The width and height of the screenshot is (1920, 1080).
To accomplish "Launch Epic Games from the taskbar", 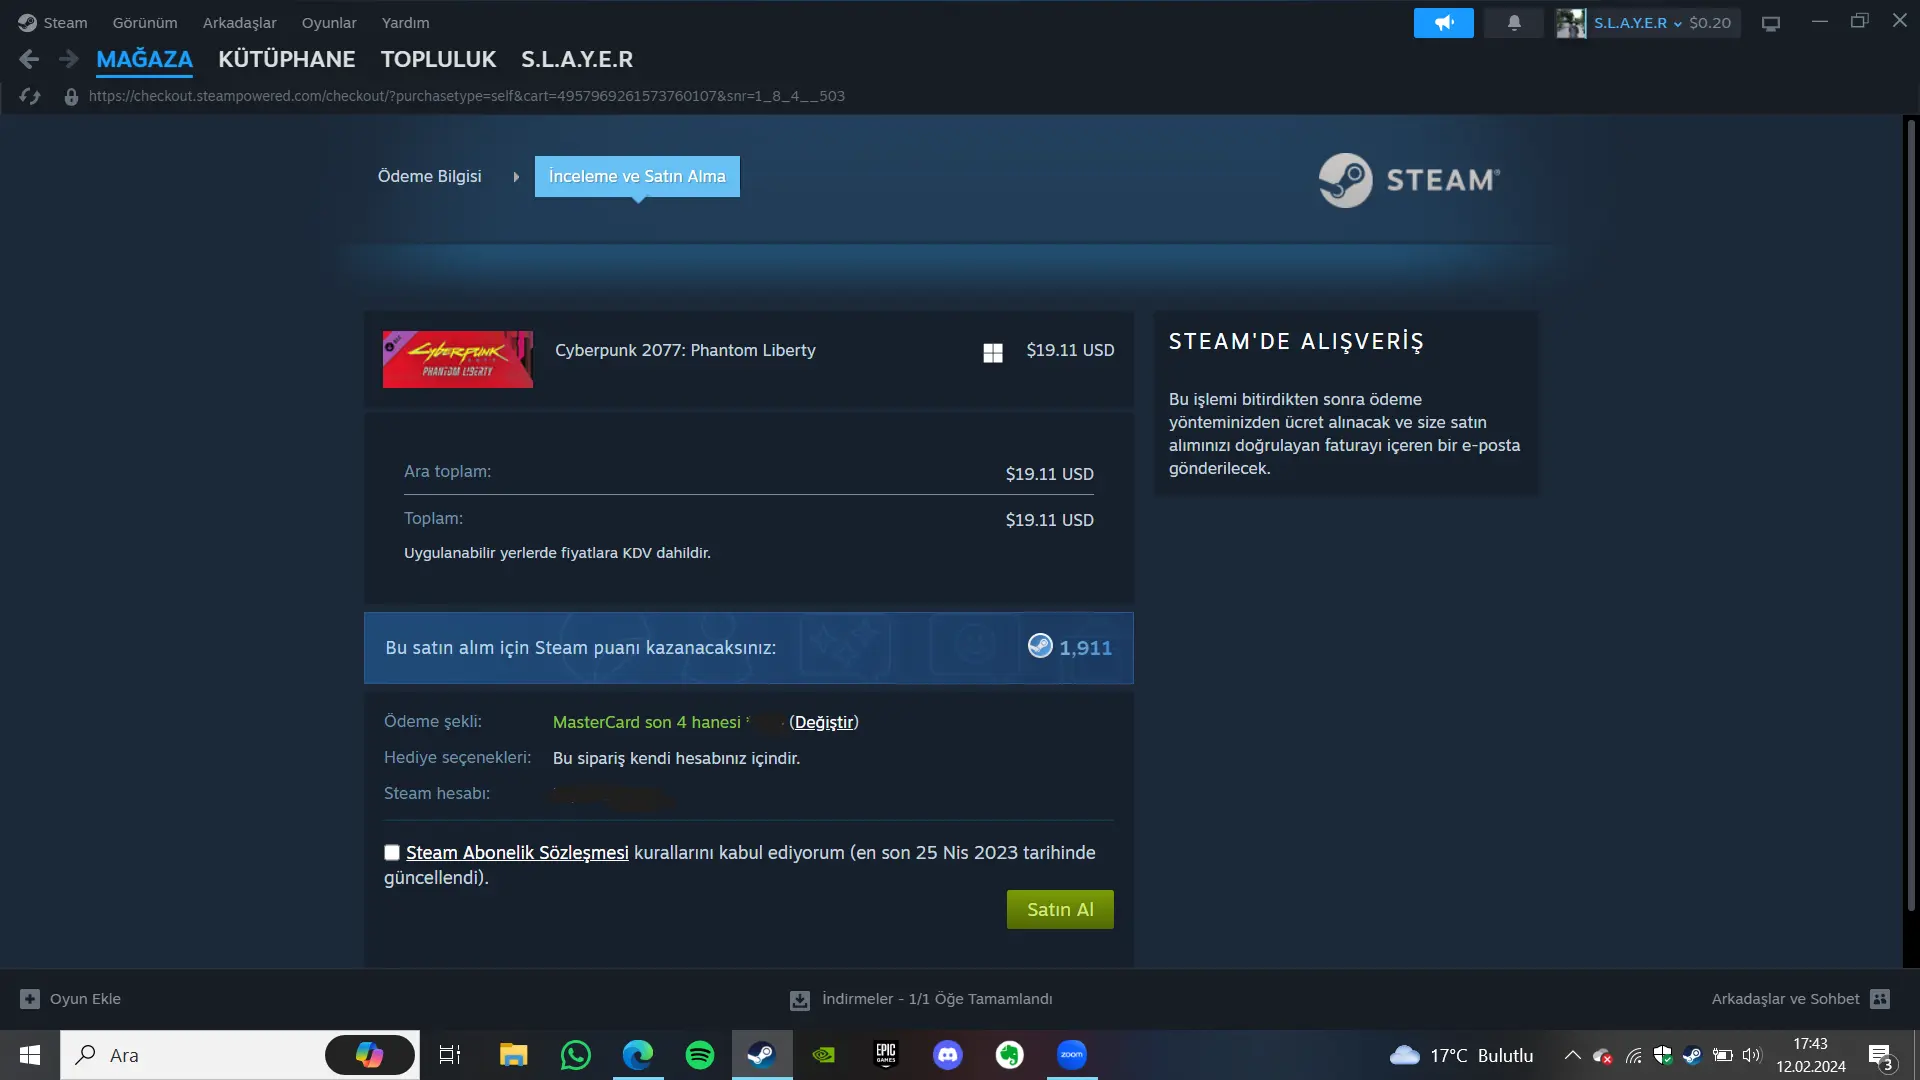I will coord(886,1055).
